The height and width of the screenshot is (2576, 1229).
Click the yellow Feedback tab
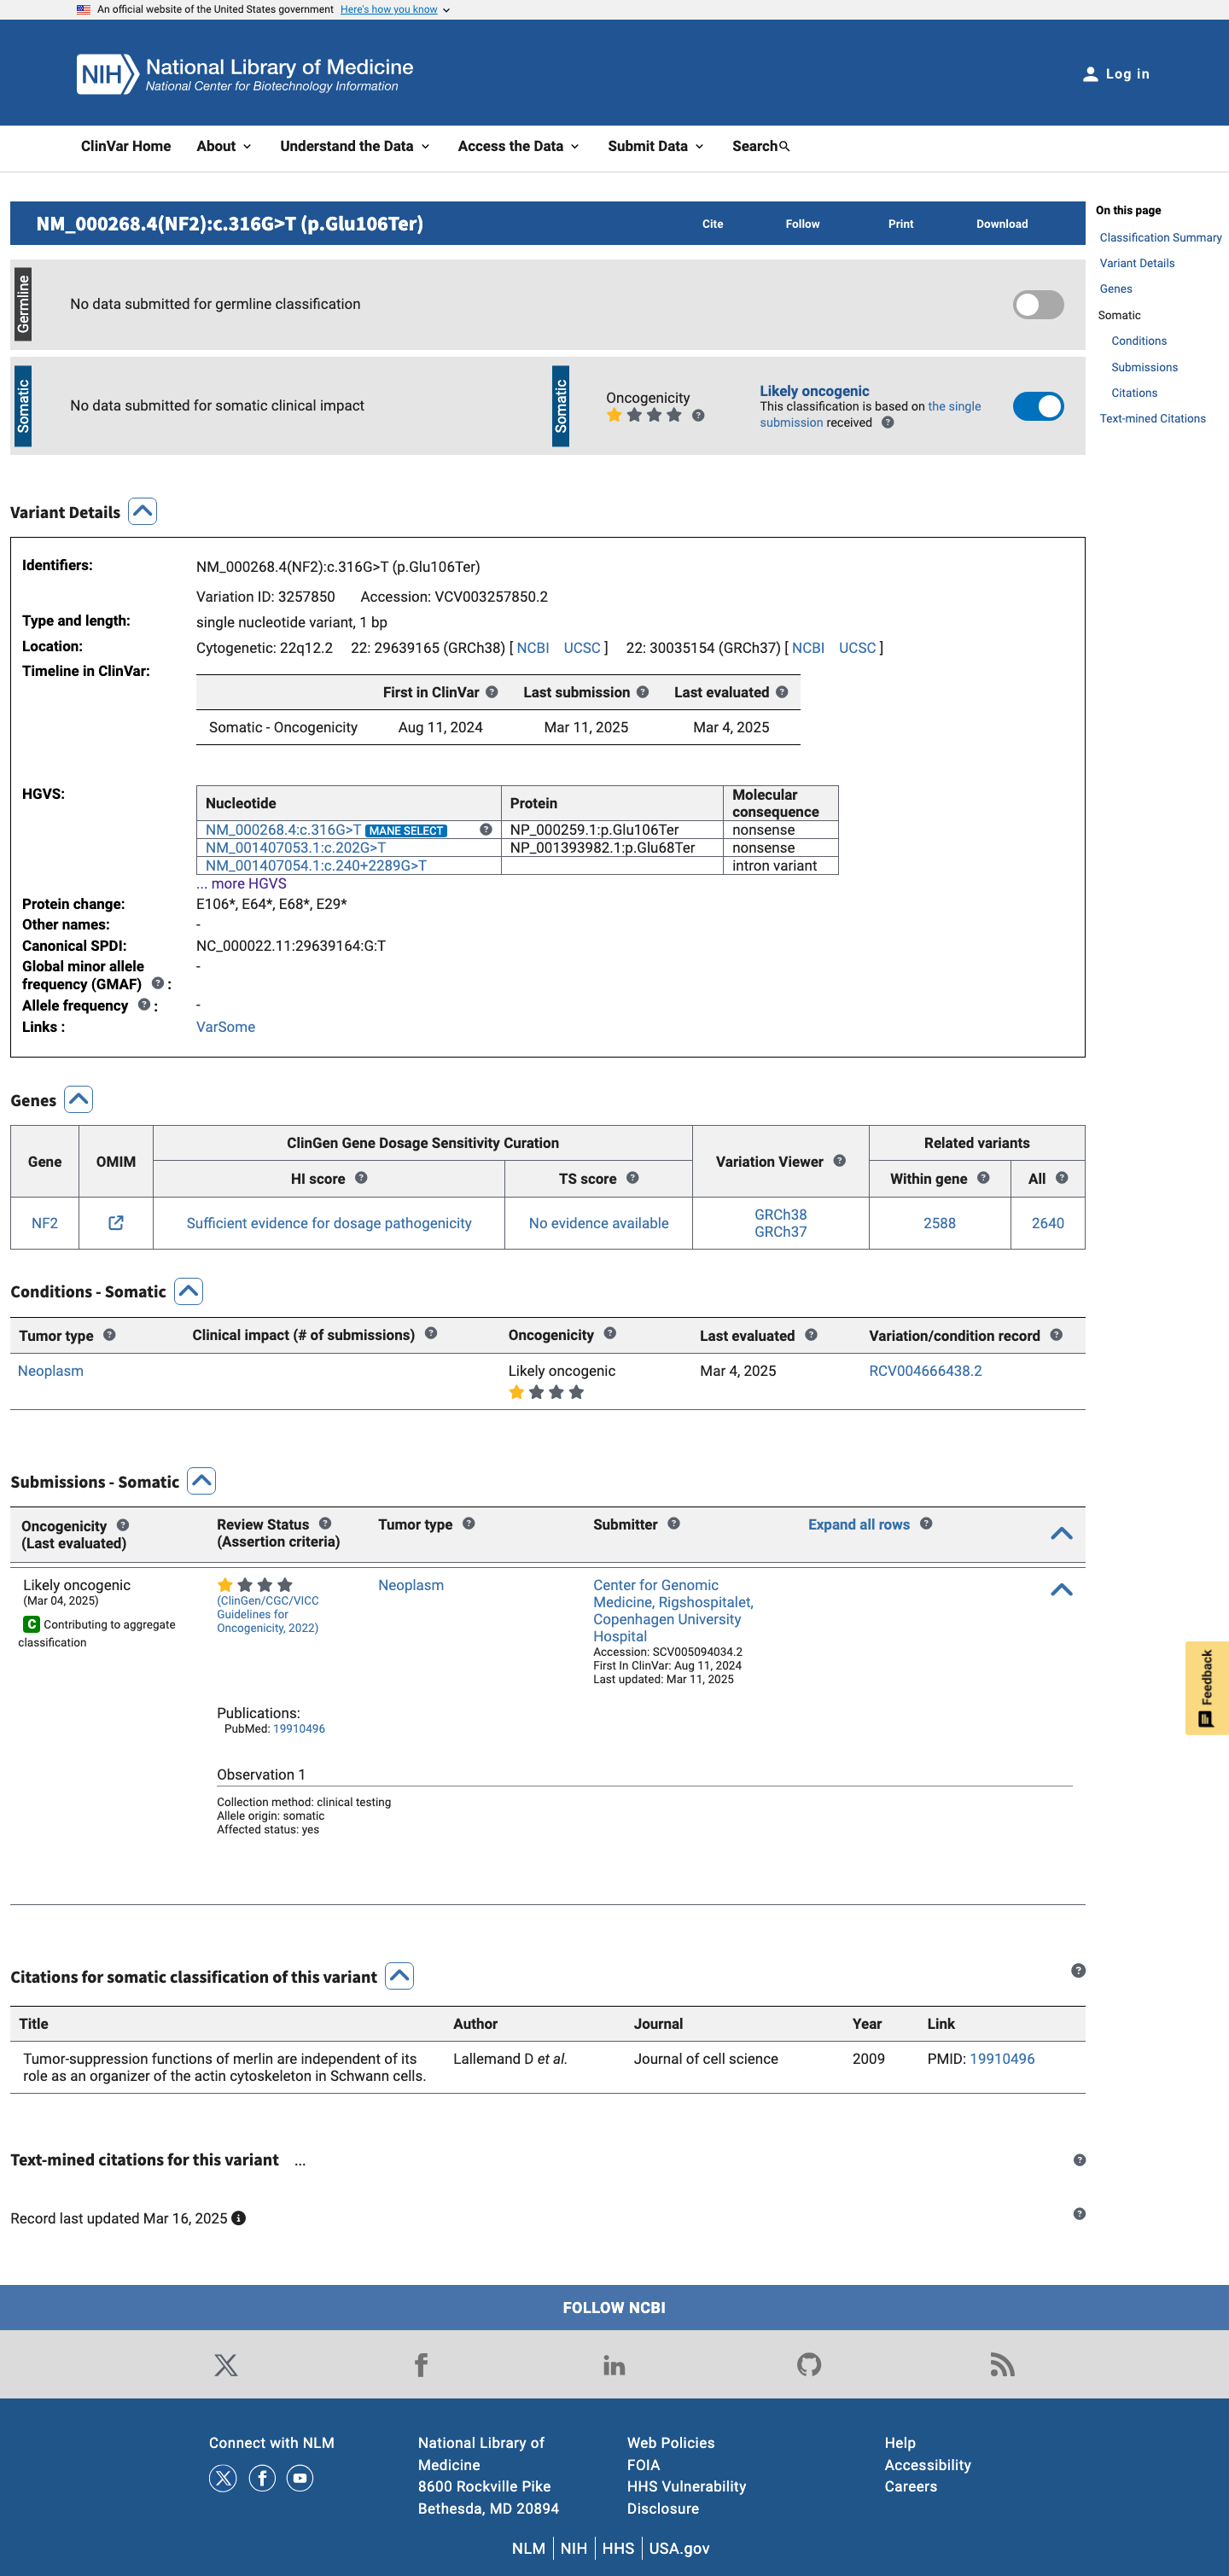[x=1207, y=1688]
